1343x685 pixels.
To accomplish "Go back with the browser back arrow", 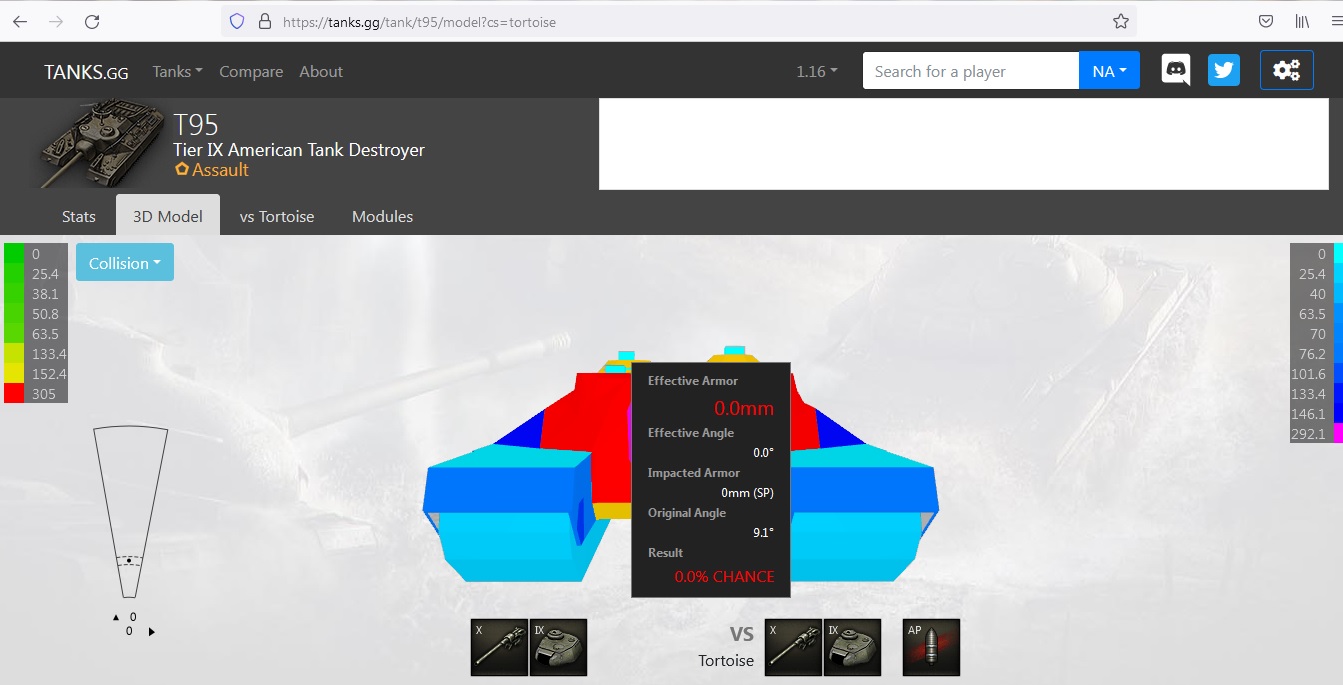I will [20, 21].
